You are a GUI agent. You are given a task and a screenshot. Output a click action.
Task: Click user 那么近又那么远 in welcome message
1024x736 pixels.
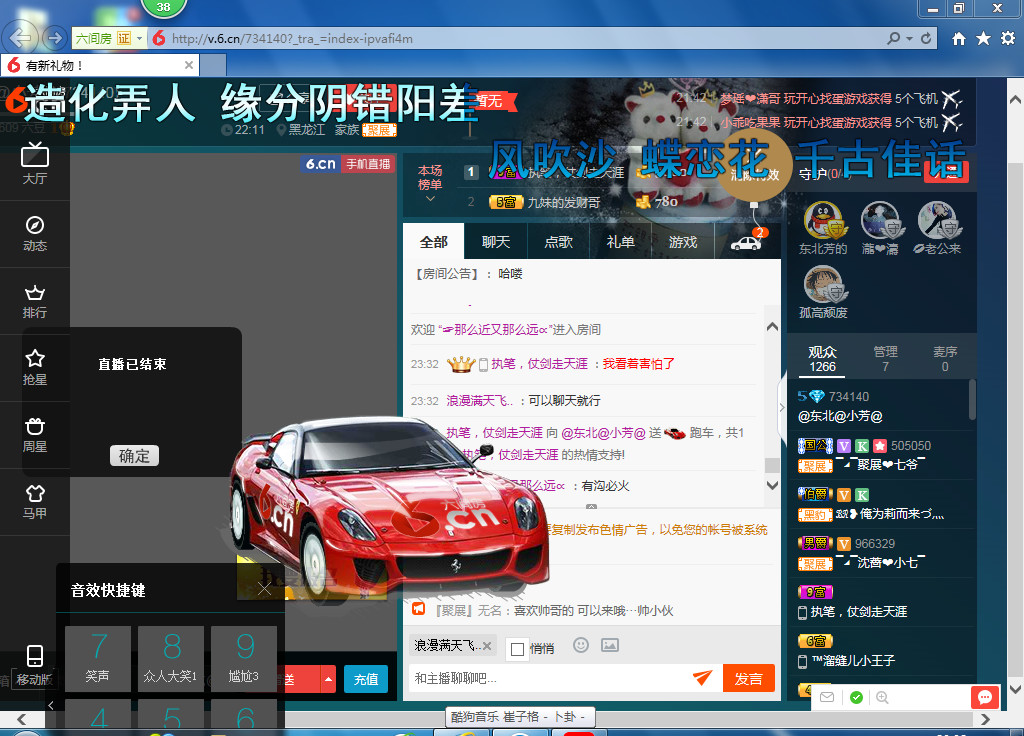click(x=495, y=330)
